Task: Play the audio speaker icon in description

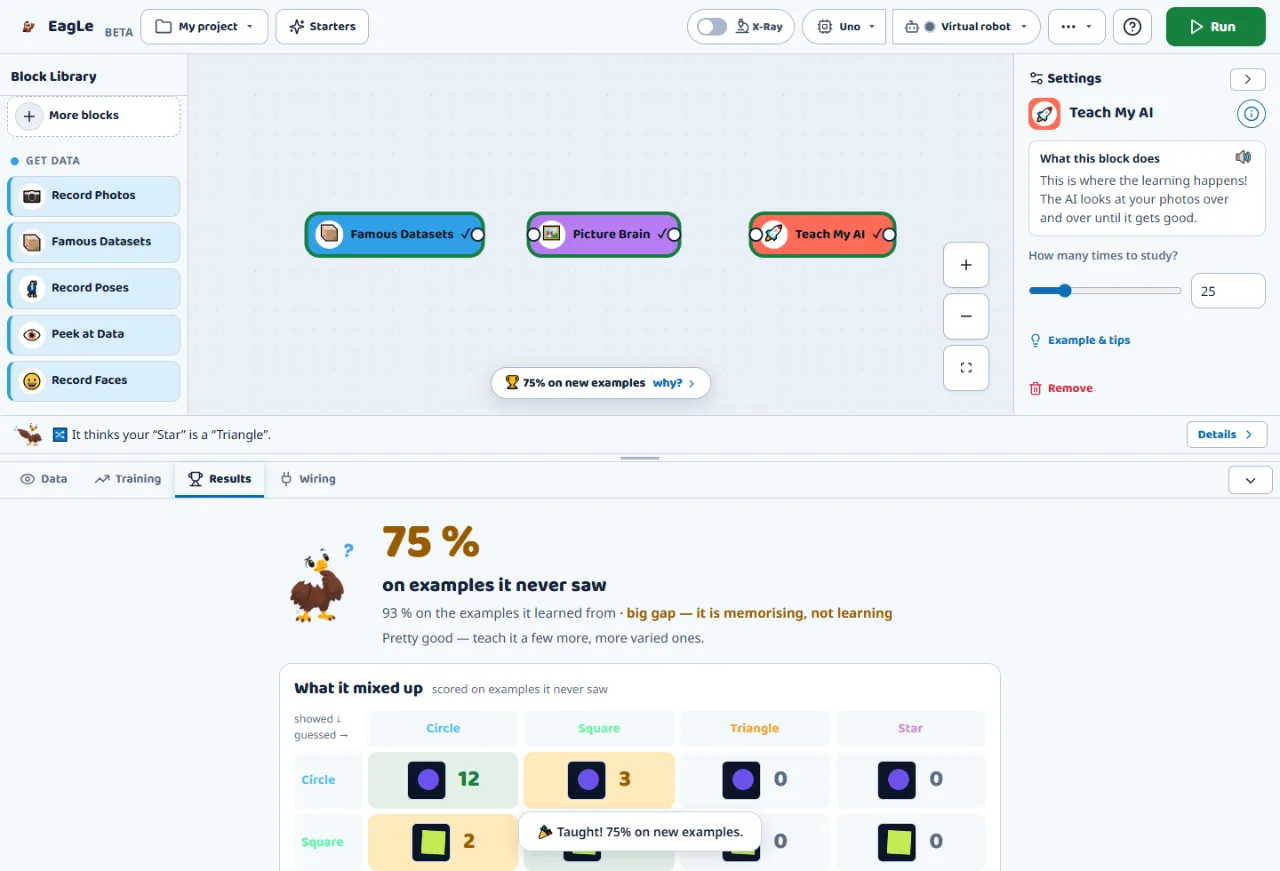Action: coord(1243,158)
